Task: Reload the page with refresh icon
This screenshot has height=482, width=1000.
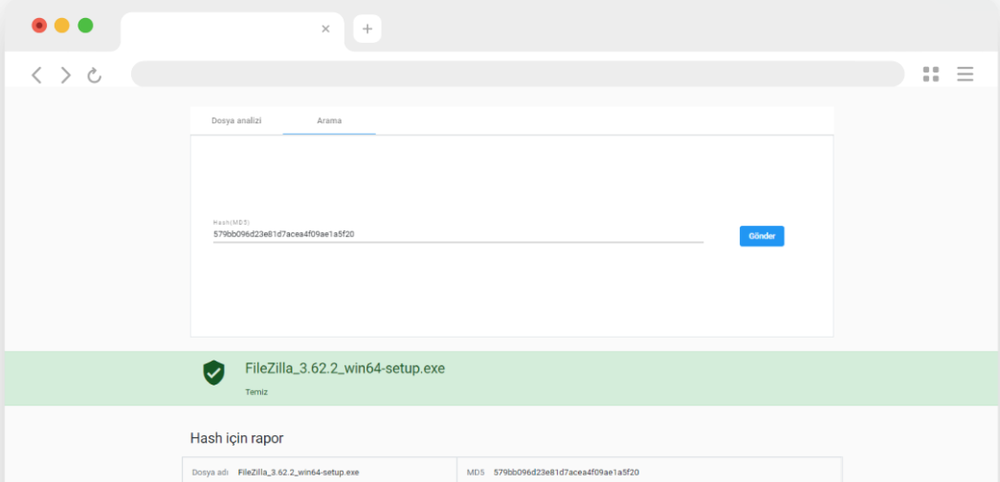Action: tap(94, 75)
